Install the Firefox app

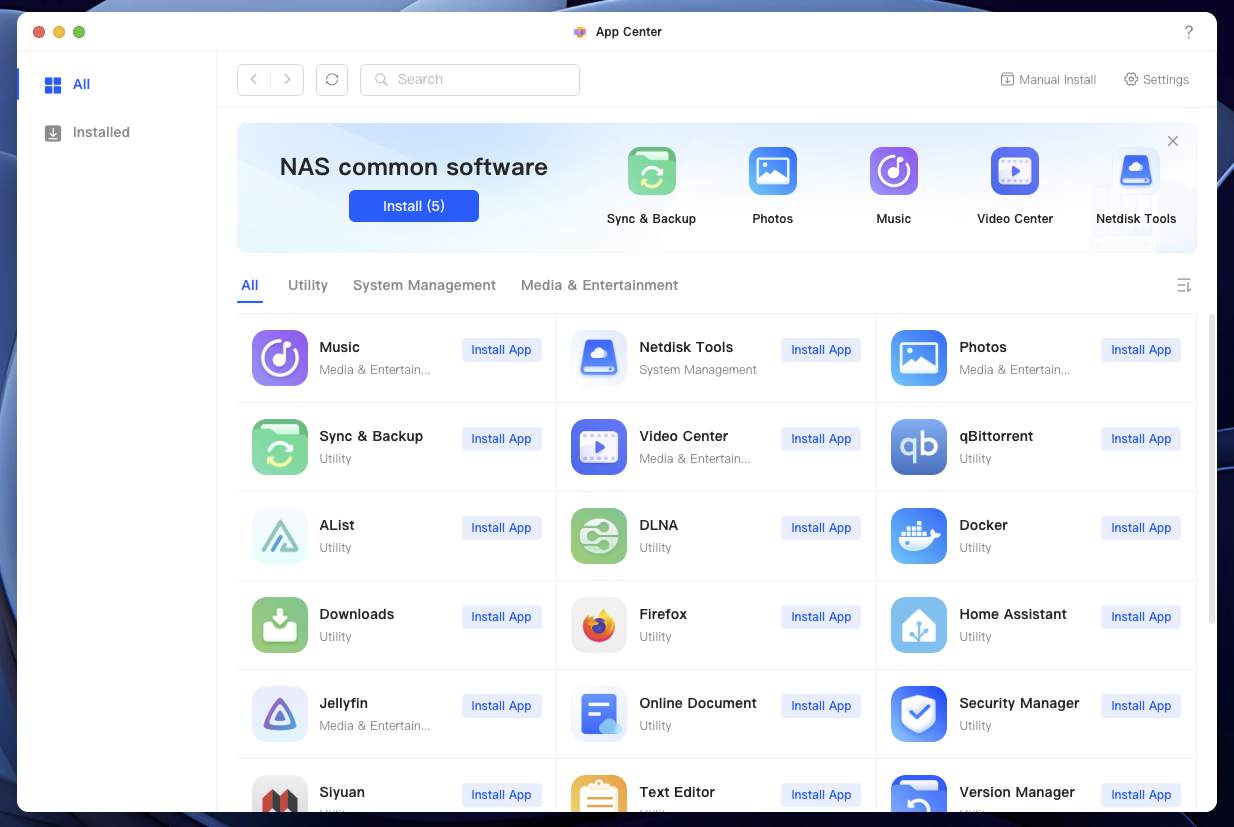tap(821, 617)
